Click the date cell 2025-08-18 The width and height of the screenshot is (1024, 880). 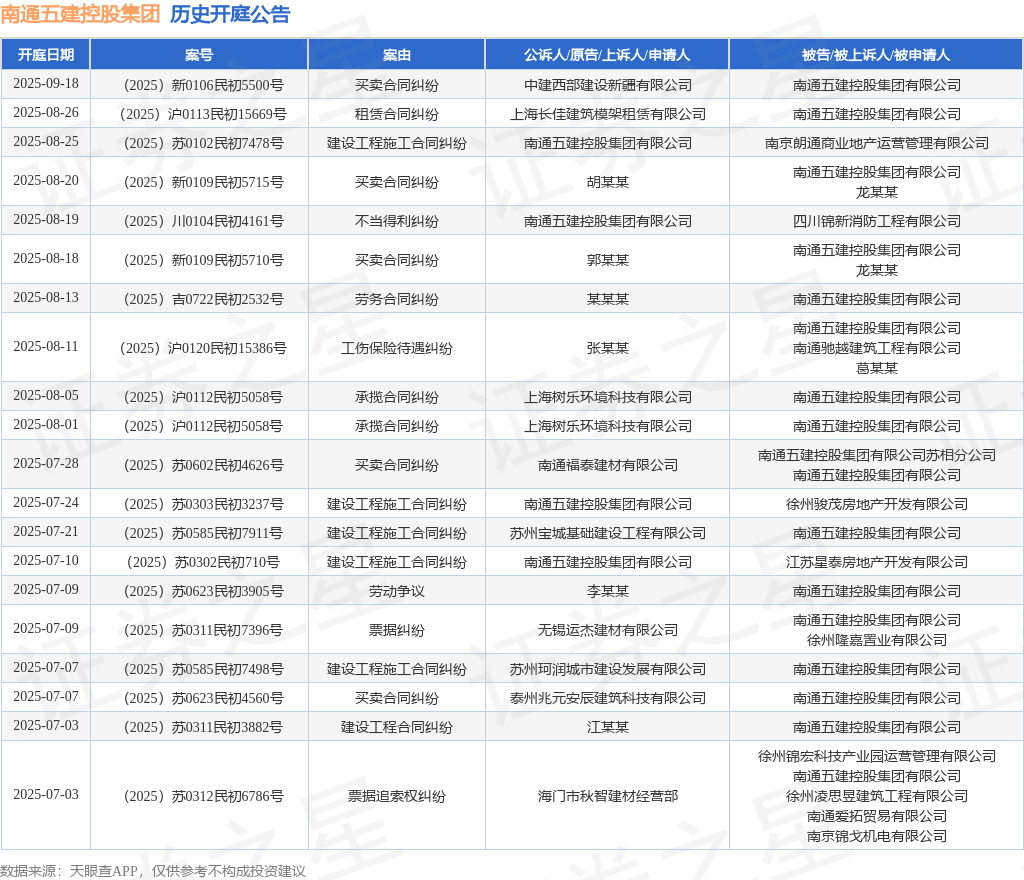tap(46, 259)
